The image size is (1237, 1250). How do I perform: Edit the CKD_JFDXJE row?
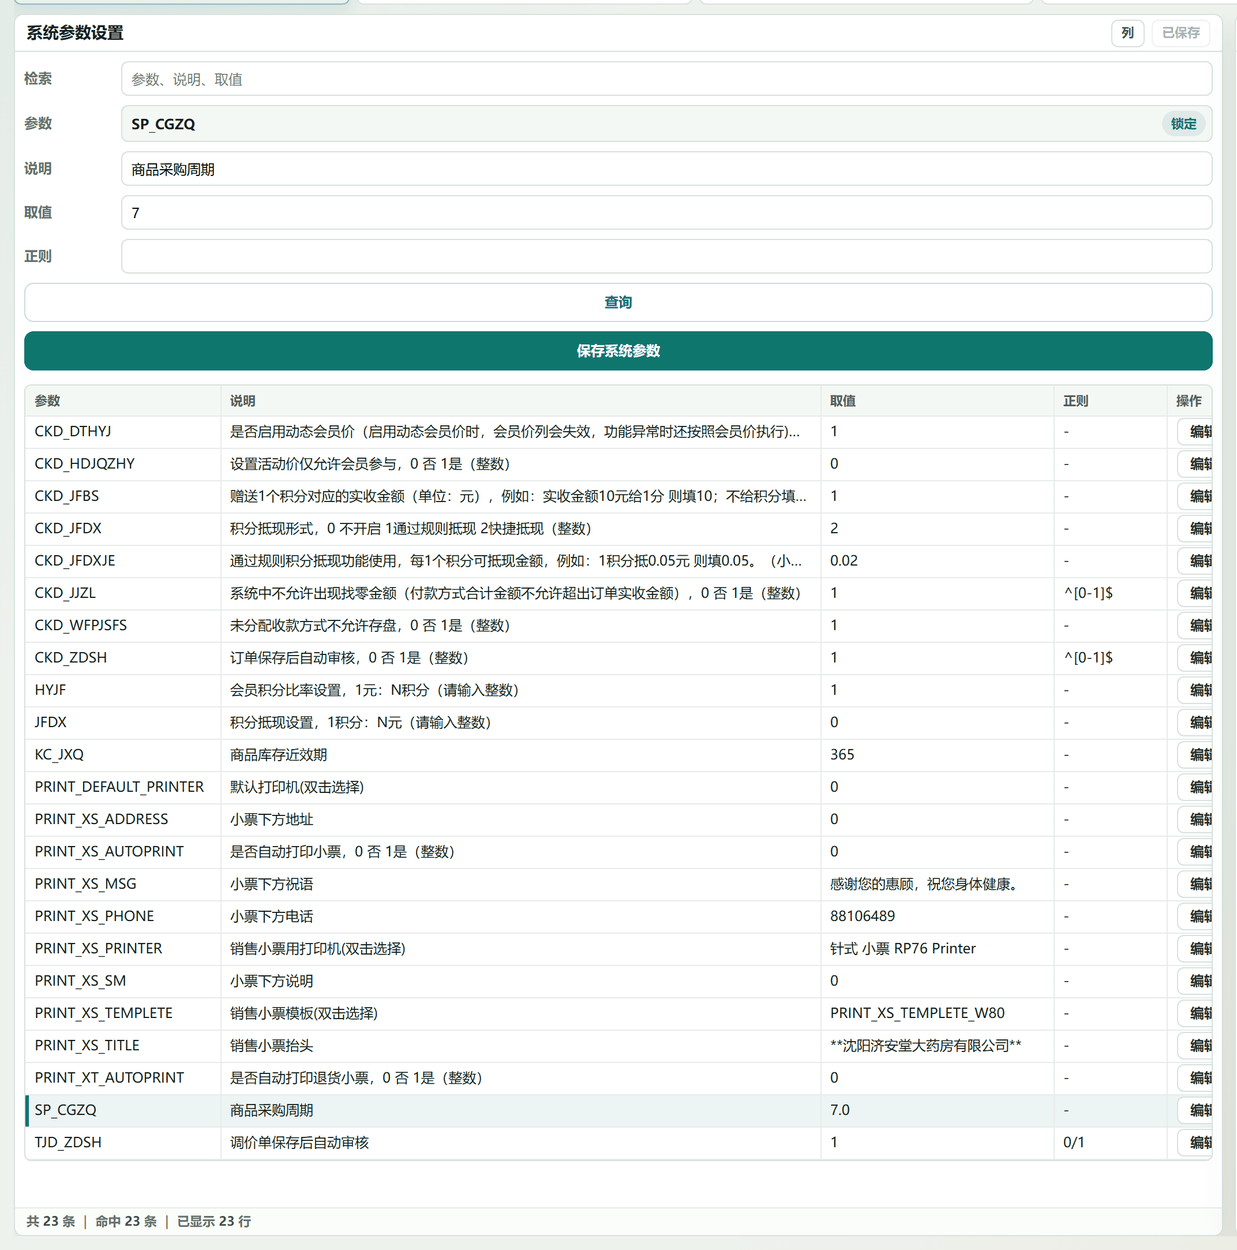point(1195,561)
